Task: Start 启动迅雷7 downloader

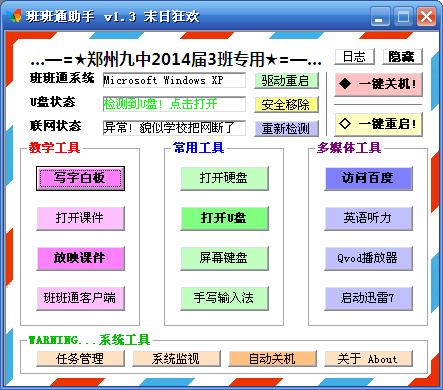Action: [x=368, y=298]
